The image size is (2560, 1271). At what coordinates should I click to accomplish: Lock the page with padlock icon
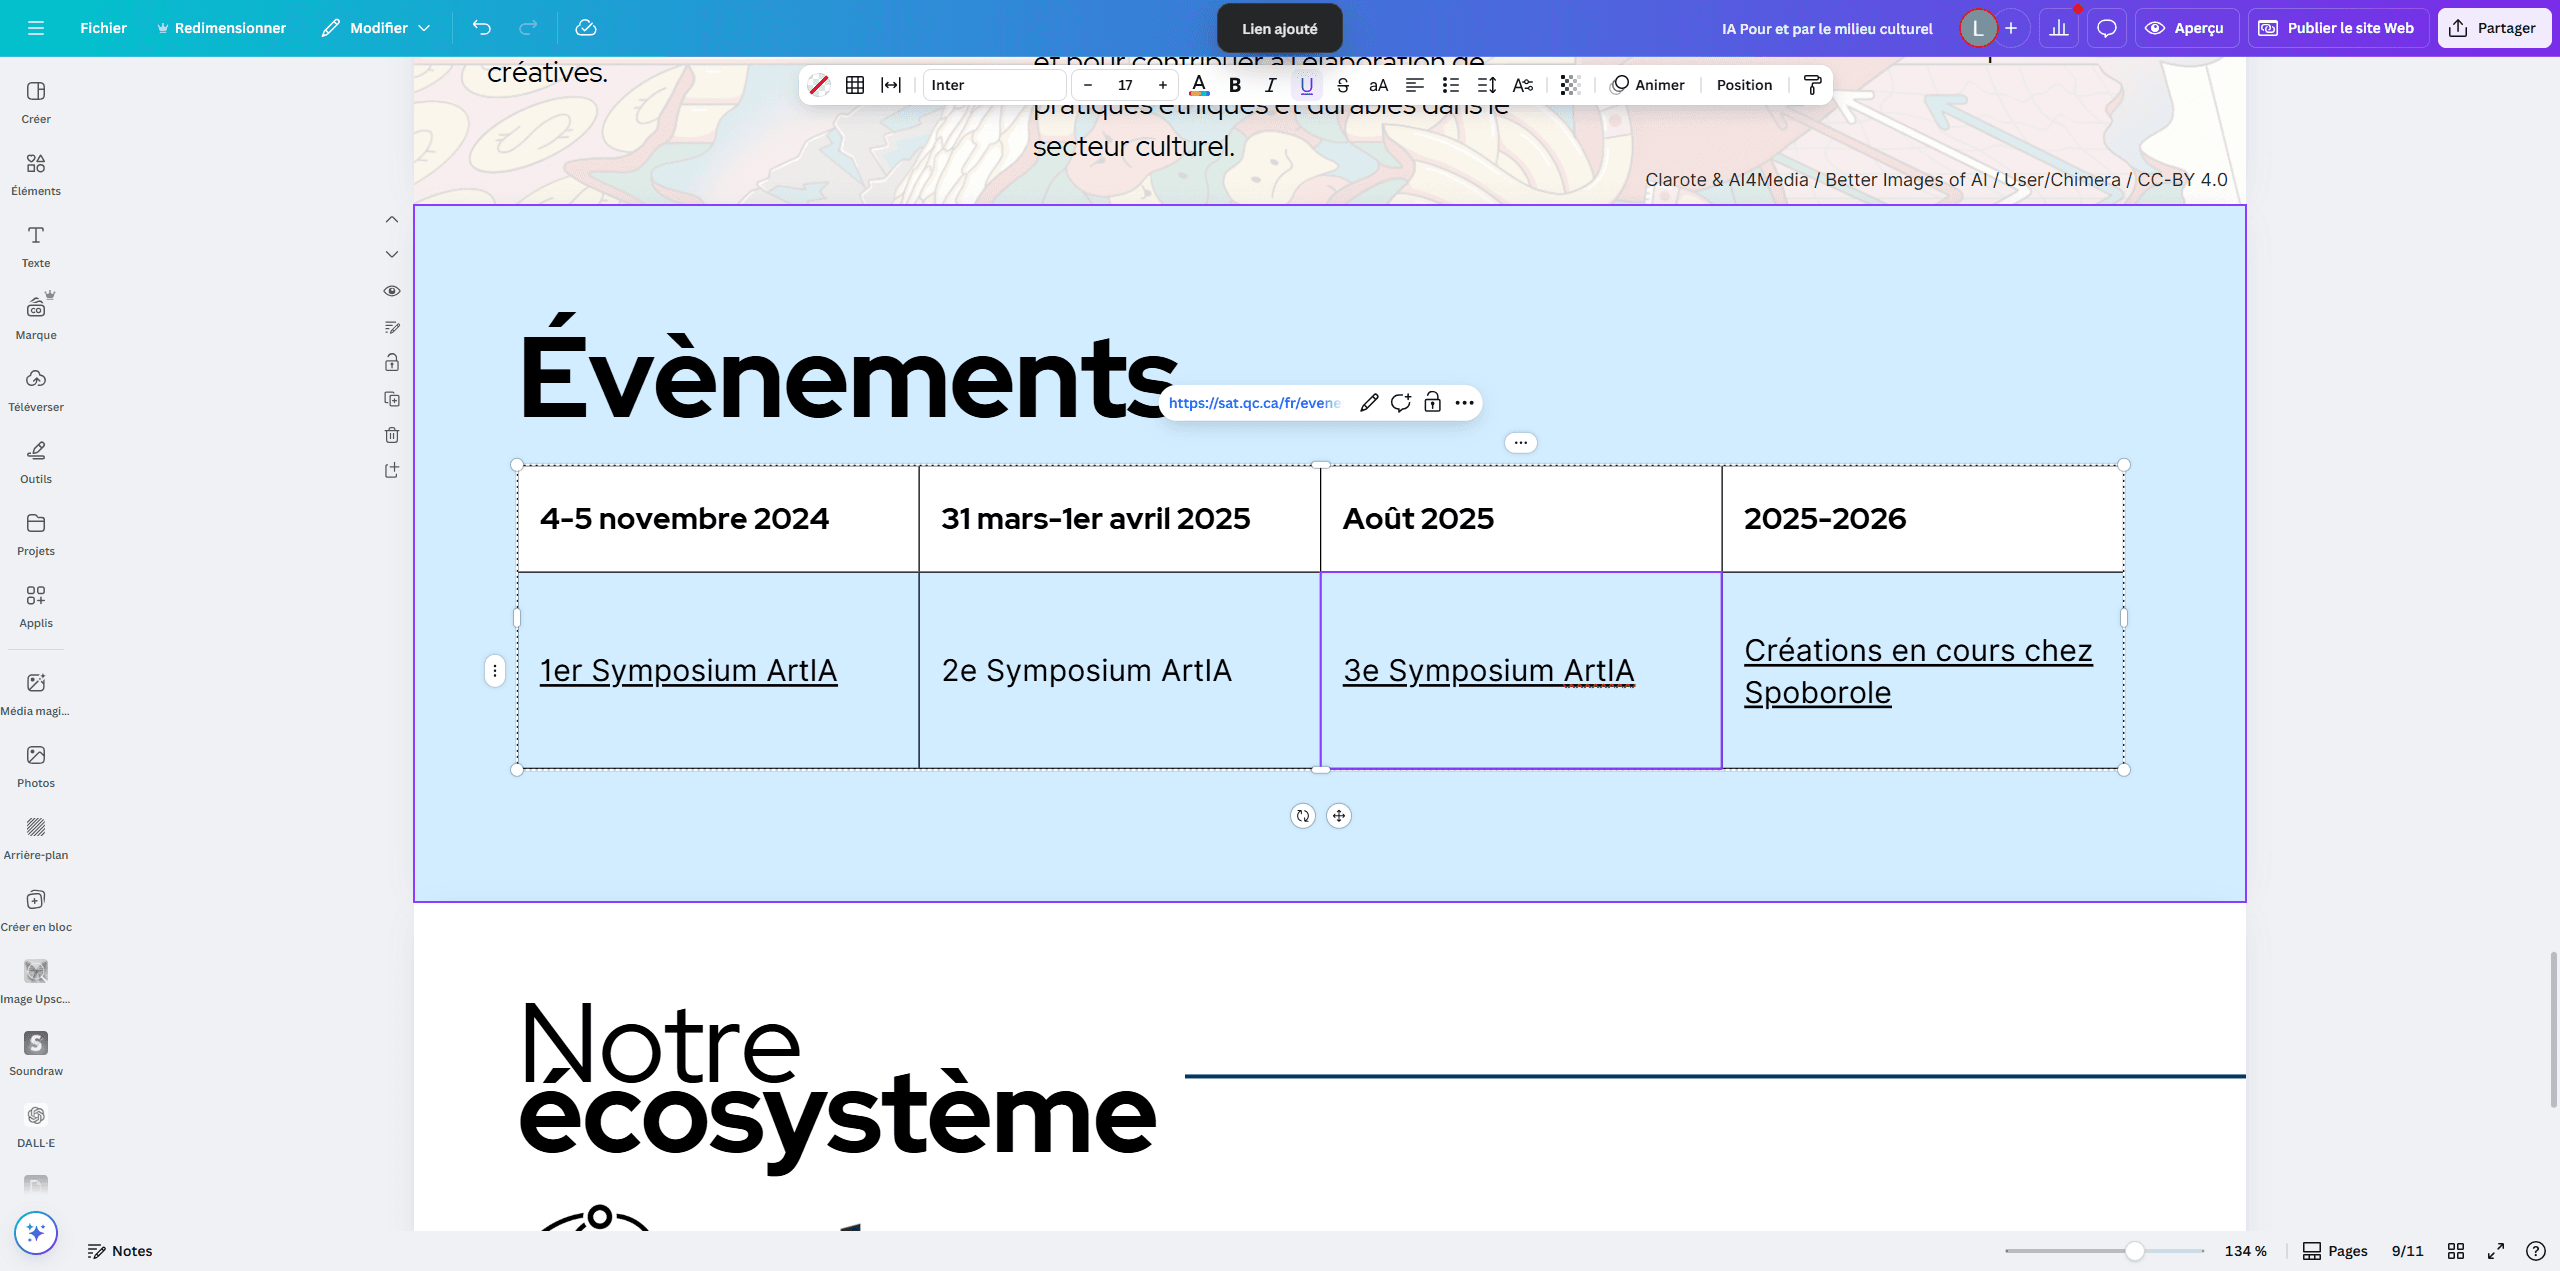392,363
